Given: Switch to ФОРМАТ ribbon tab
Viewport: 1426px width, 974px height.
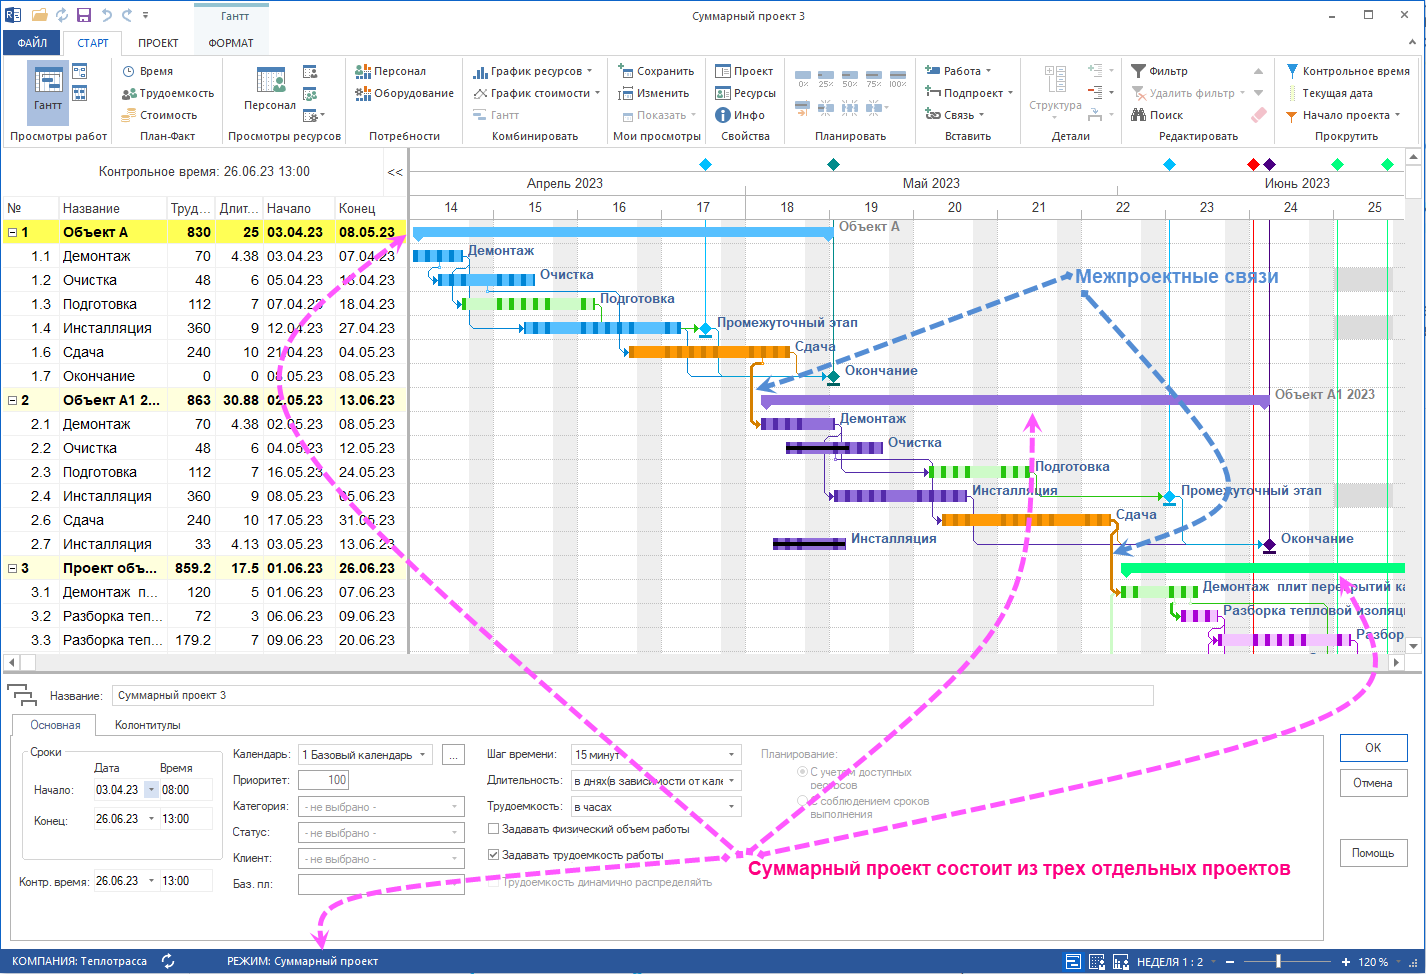Looking at the screenshot, I should [x=231, y=43].
